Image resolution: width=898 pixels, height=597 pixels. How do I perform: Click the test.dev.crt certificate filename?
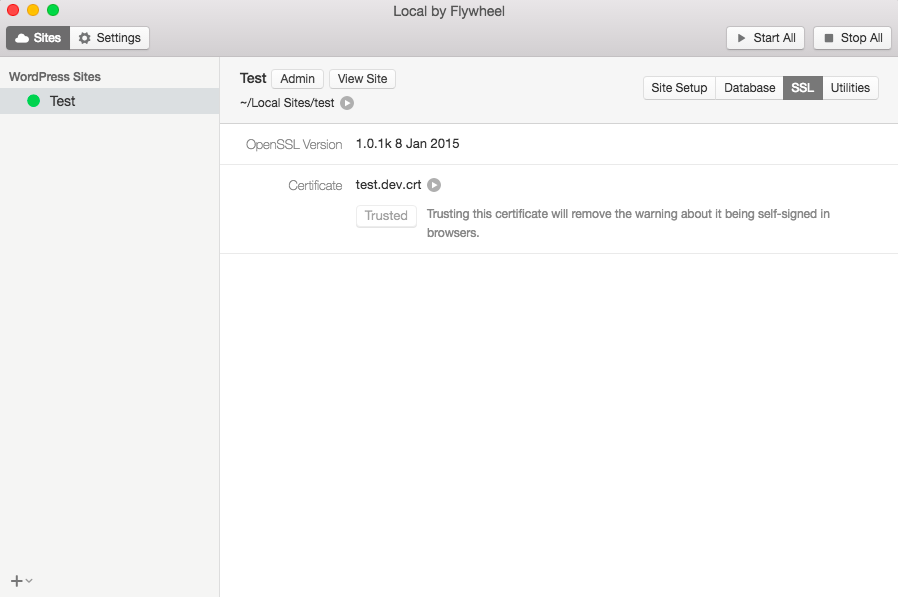pyautogui.click(x=388, y=184)
